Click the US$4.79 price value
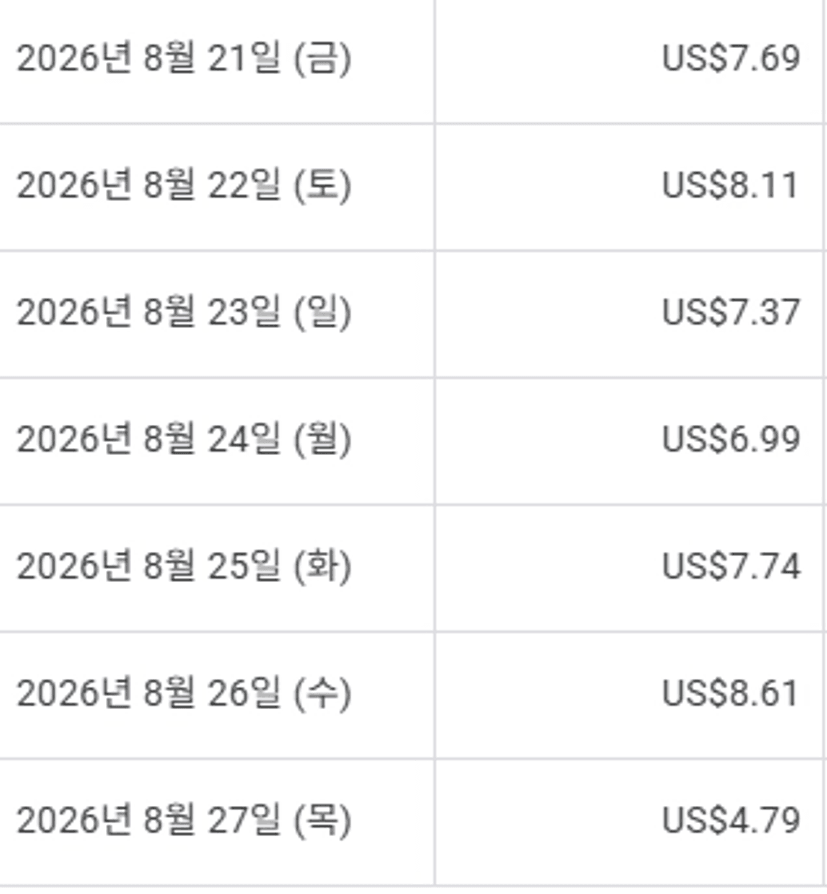This screenshot has height=894, width=827. click(731, 821)
